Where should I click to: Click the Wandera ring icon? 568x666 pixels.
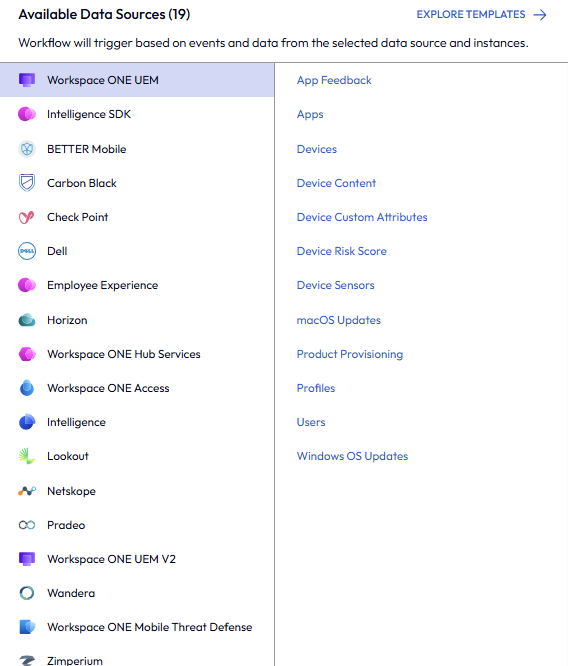point(27,593)
